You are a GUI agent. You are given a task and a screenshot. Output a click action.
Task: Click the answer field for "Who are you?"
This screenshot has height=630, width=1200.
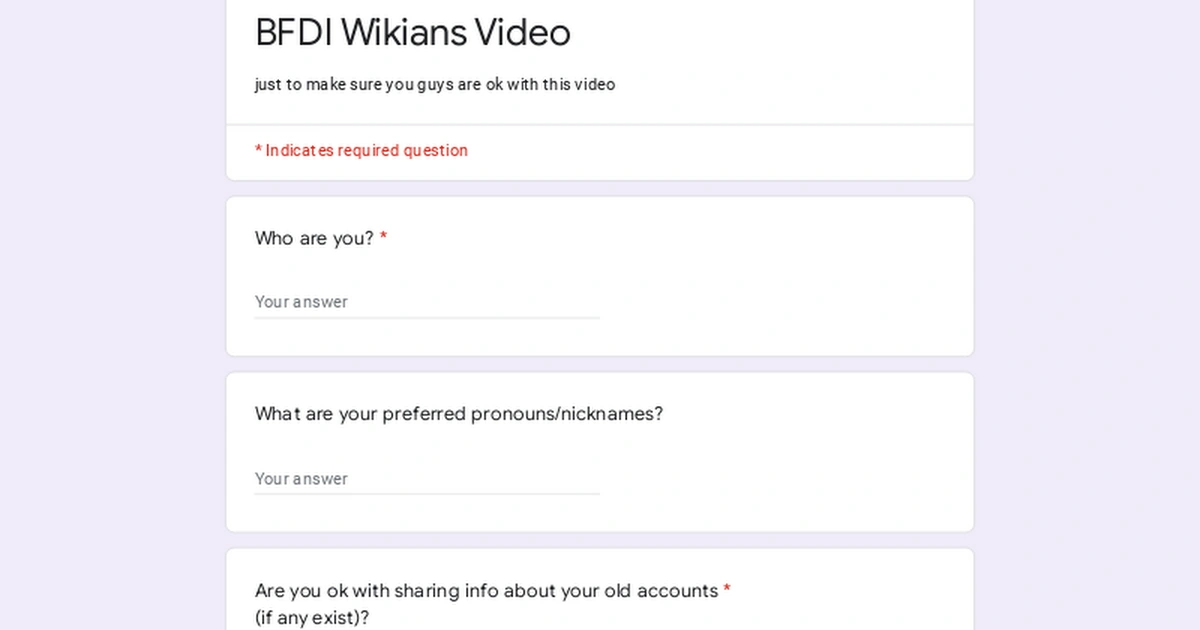pos(420,301)
